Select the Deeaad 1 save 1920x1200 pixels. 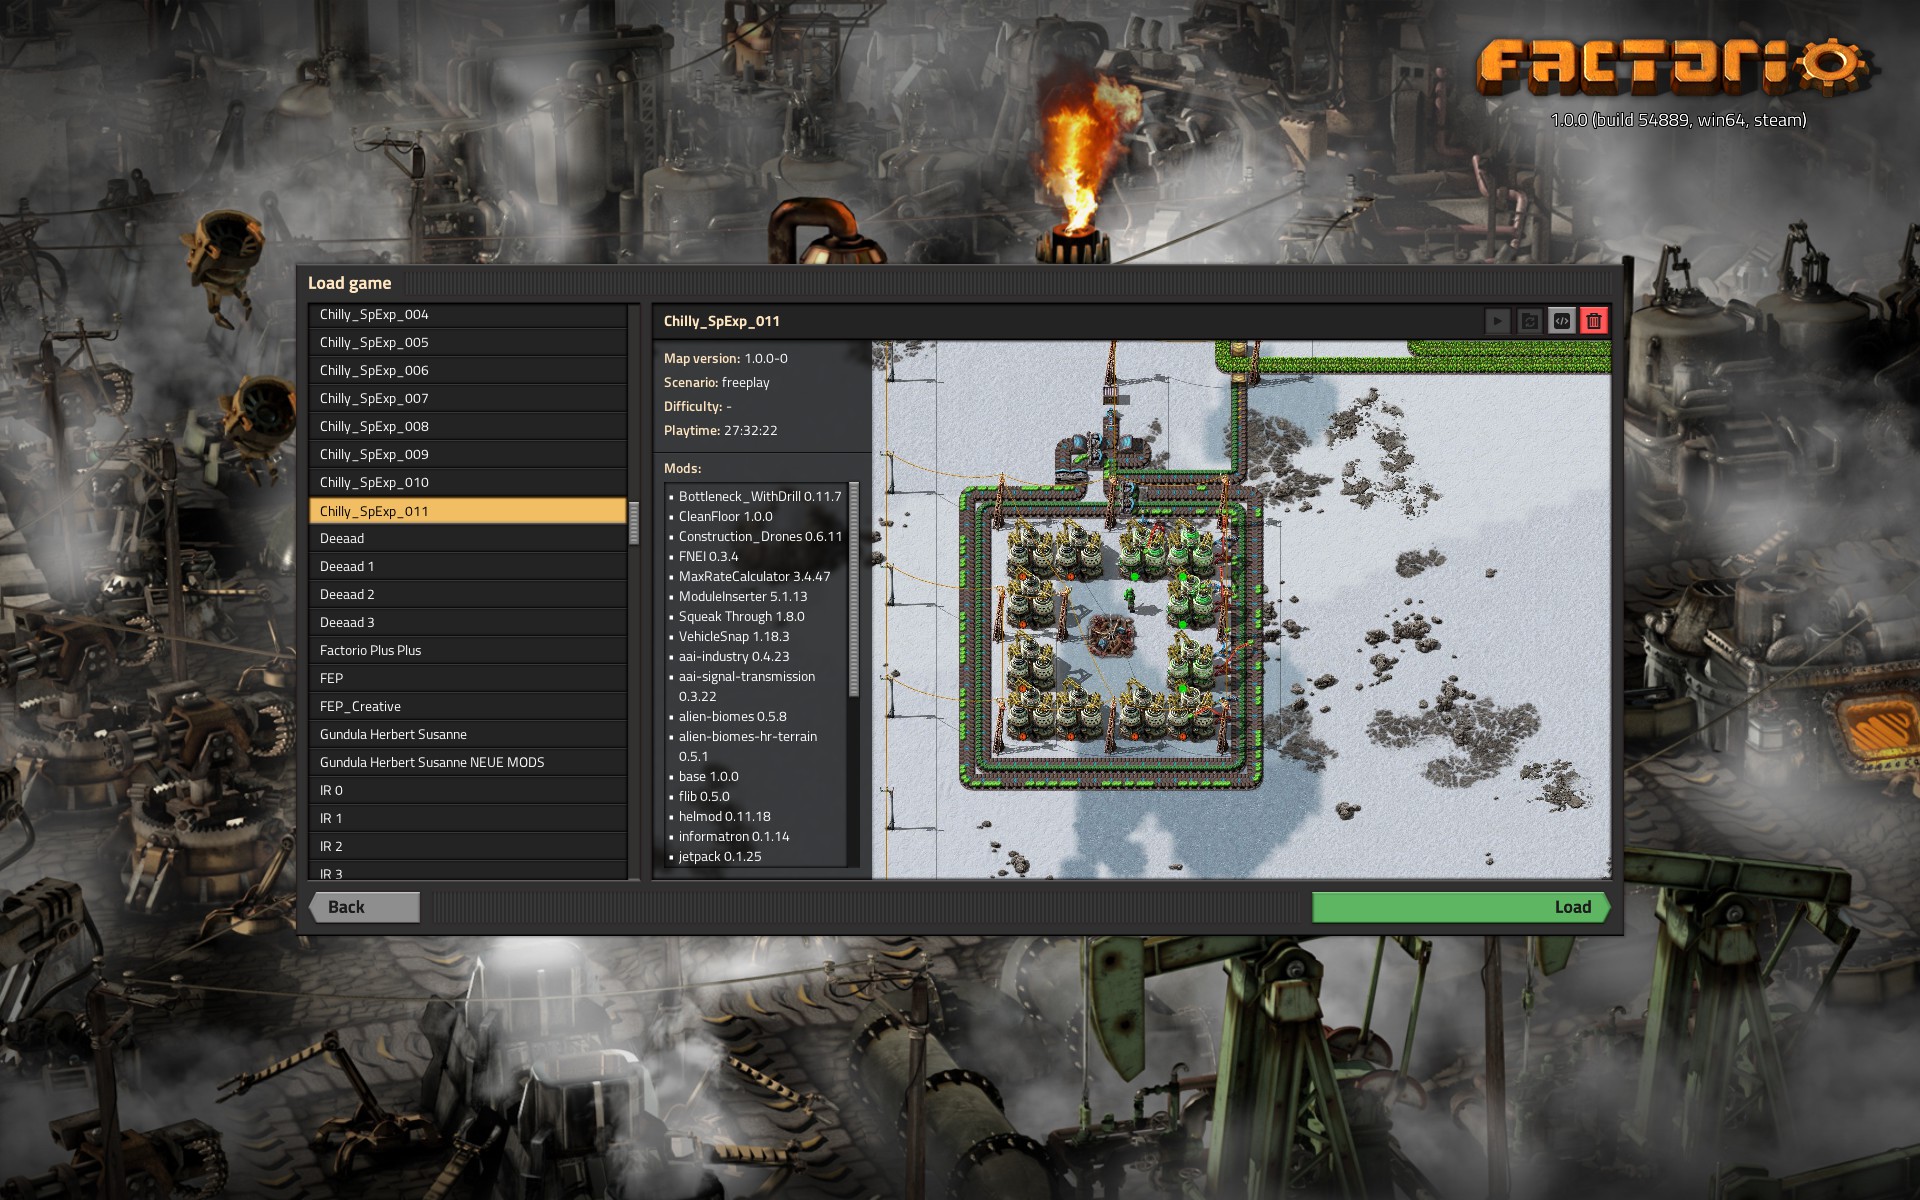(x=467, y=566)
